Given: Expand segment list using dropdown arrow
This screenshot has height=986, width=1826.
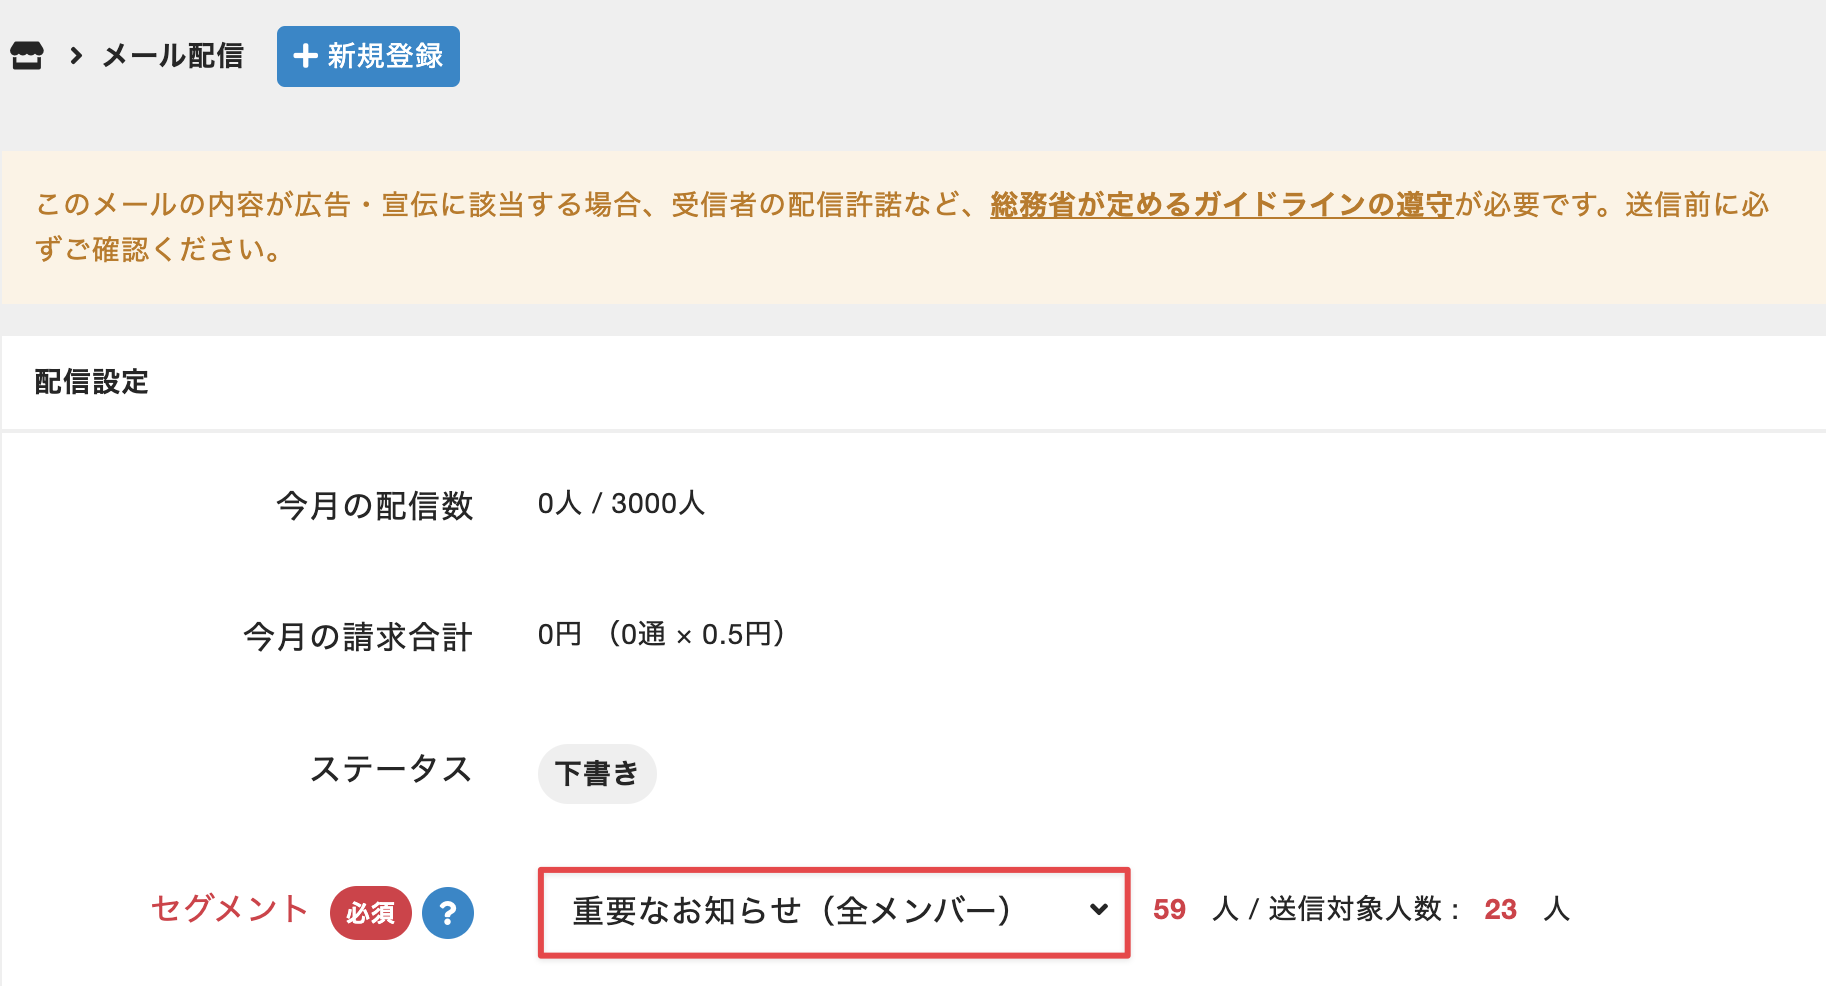Looking at the screenshot, I should coord(1099,910).
